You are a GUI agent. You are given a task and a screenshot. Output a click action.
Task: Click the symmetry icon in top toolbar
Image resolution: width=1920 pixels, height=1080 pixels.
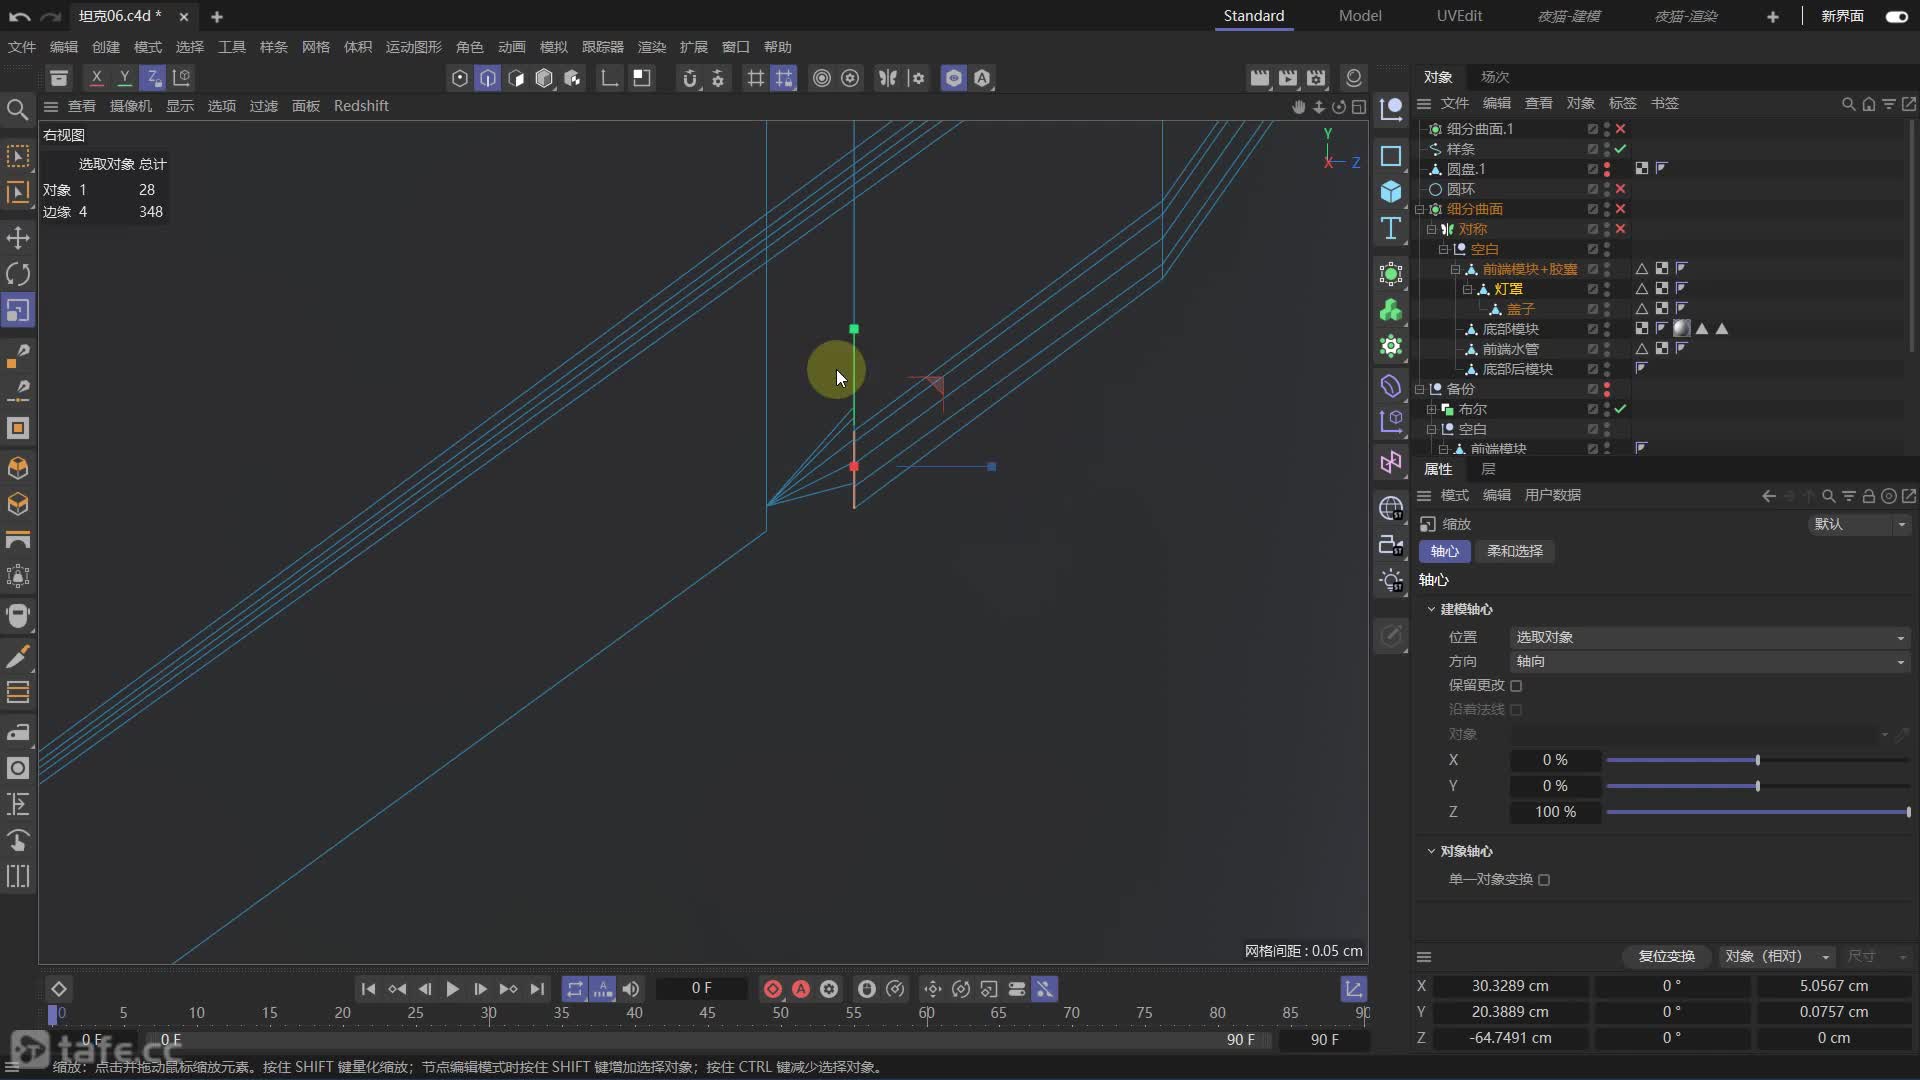[887, 78]
